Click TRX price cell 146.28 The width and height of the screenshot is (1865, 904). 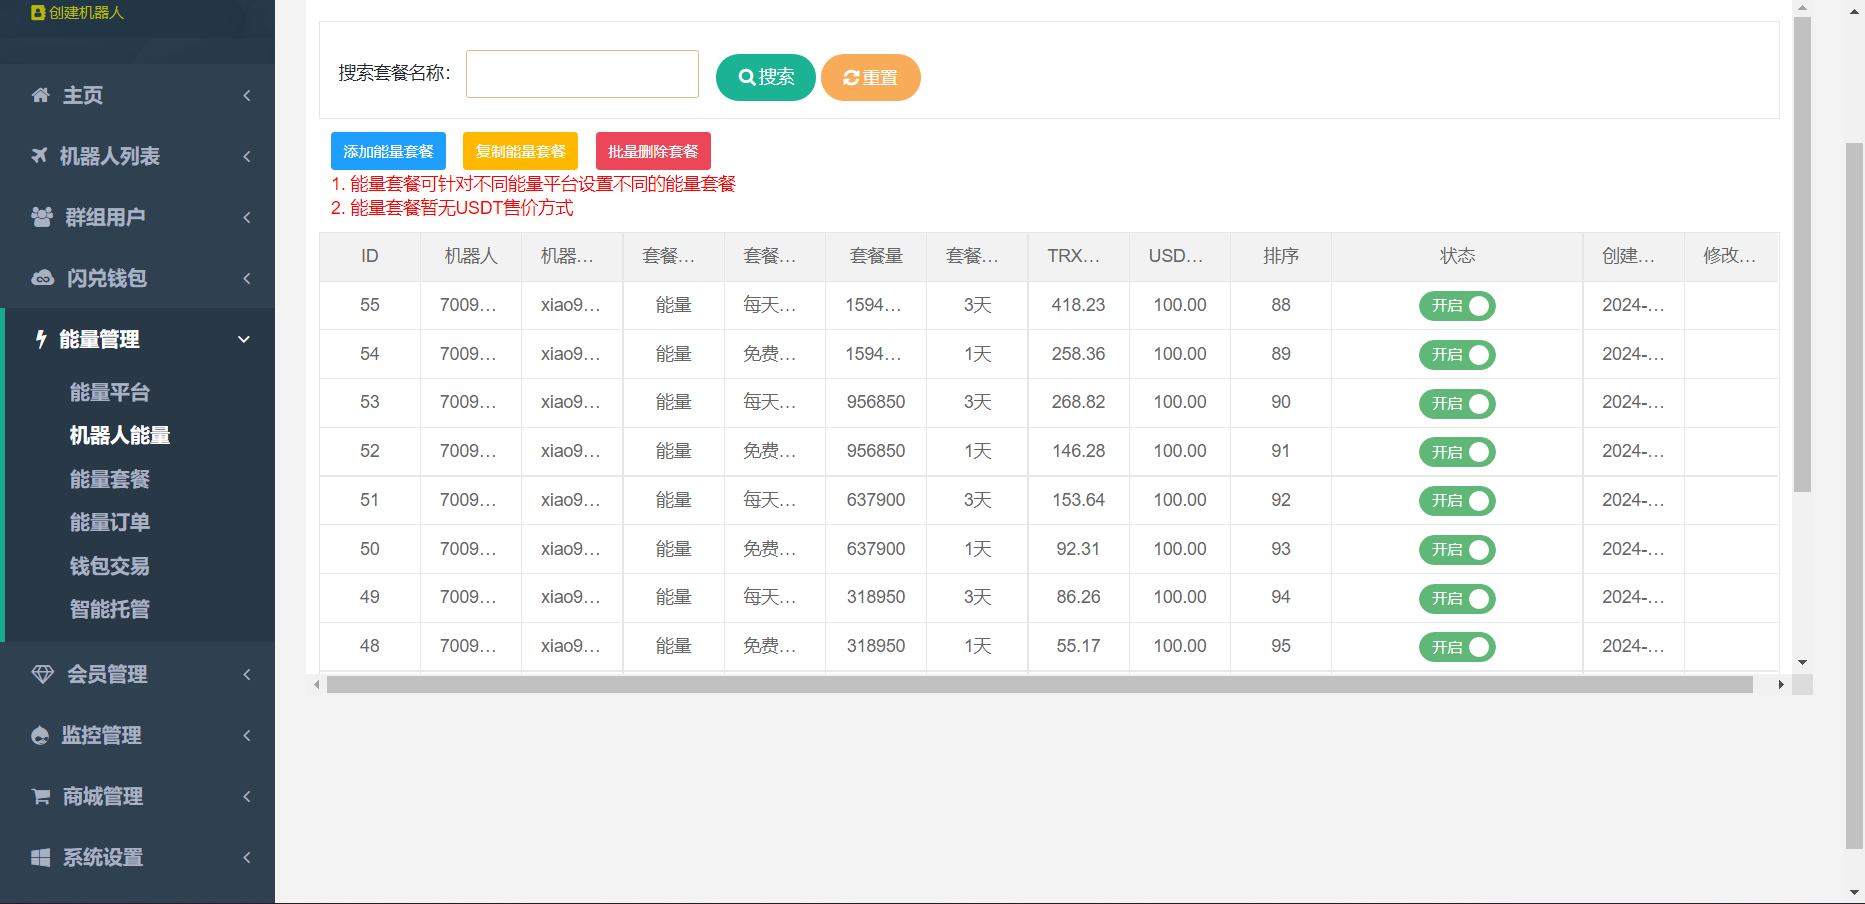(x=1078, y=451)
